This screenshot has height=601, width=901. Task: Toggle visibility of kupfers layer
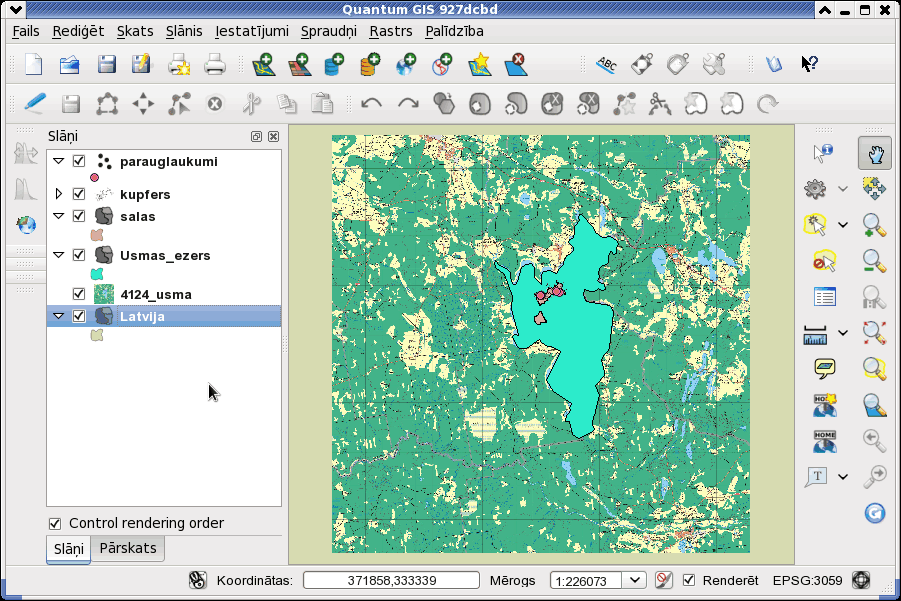[79, 194]
